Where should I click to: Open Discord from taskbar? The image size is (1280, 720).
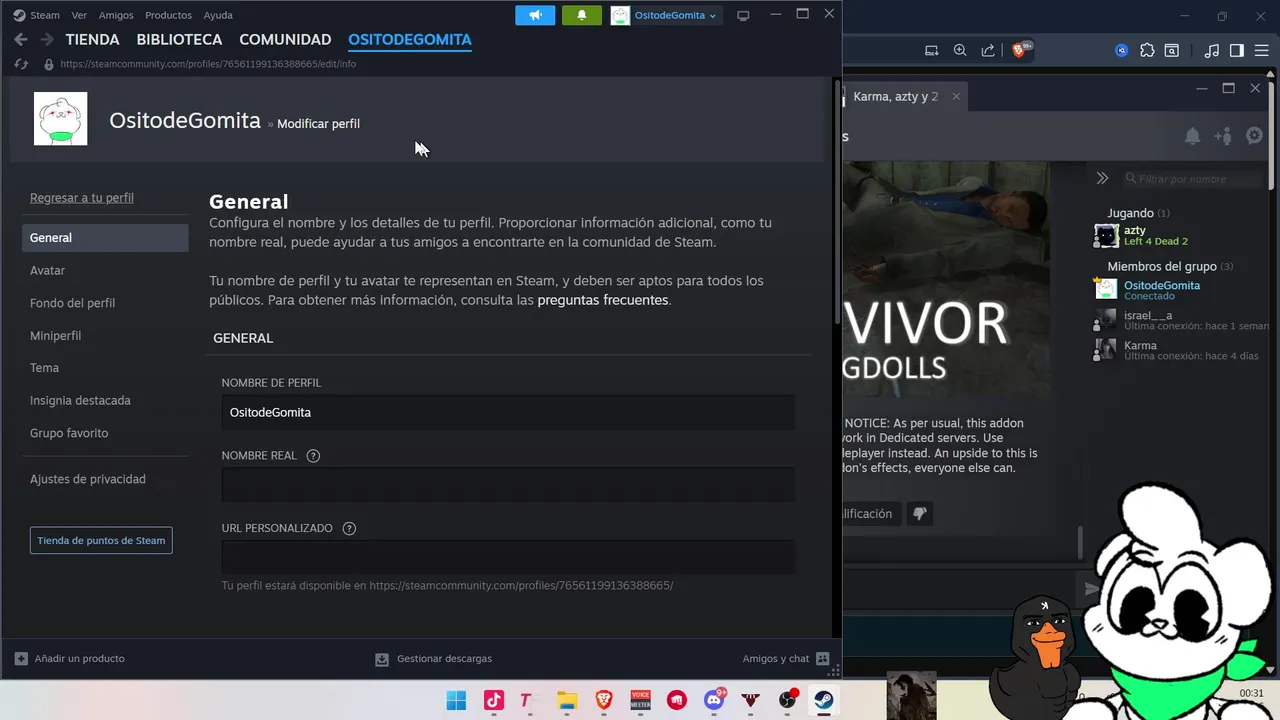714,700
